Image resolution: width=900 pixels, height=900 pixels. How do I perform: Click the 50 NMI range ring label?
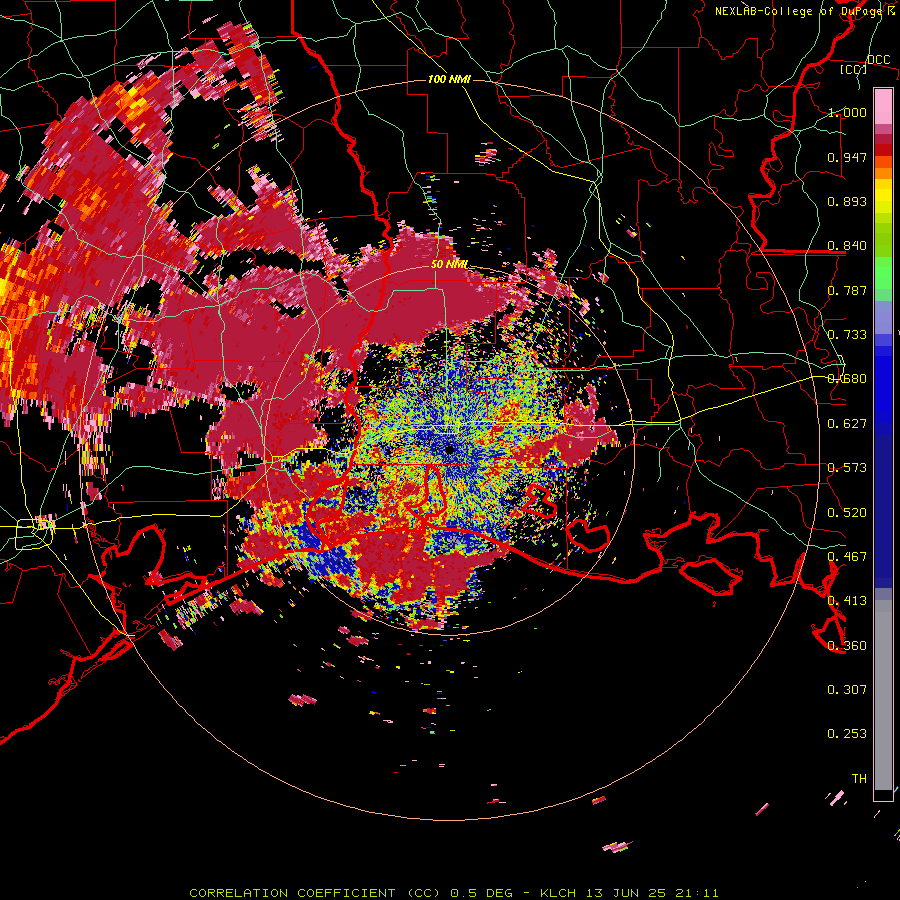click(449, 265)
